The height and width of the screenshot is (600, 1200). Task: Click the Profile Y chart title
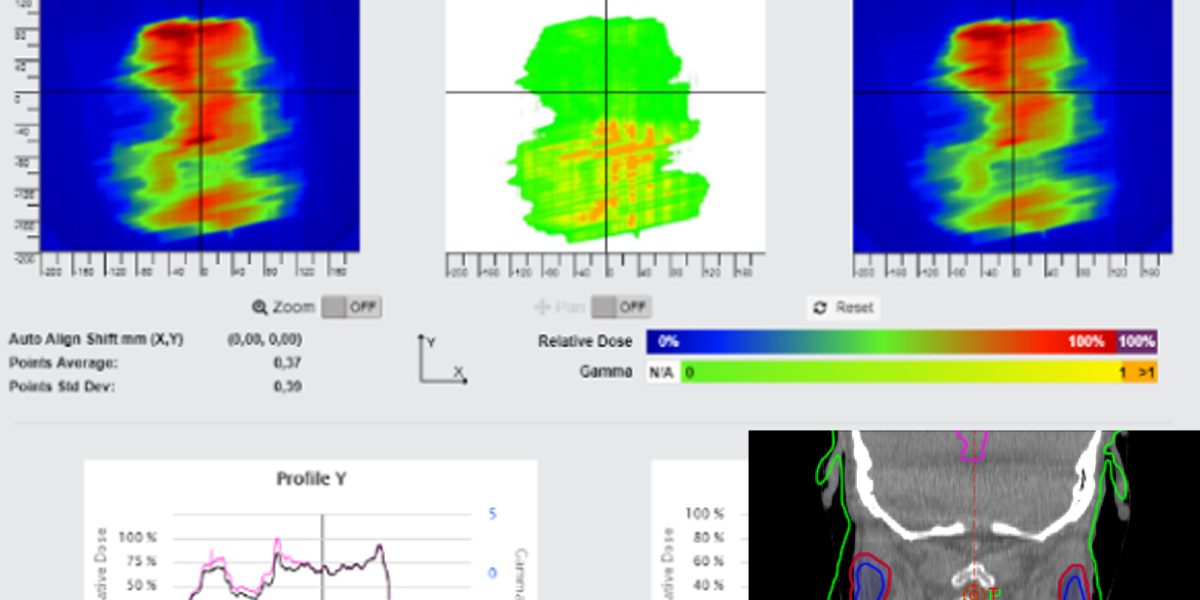pyautogui.click(x=310, y=480)
